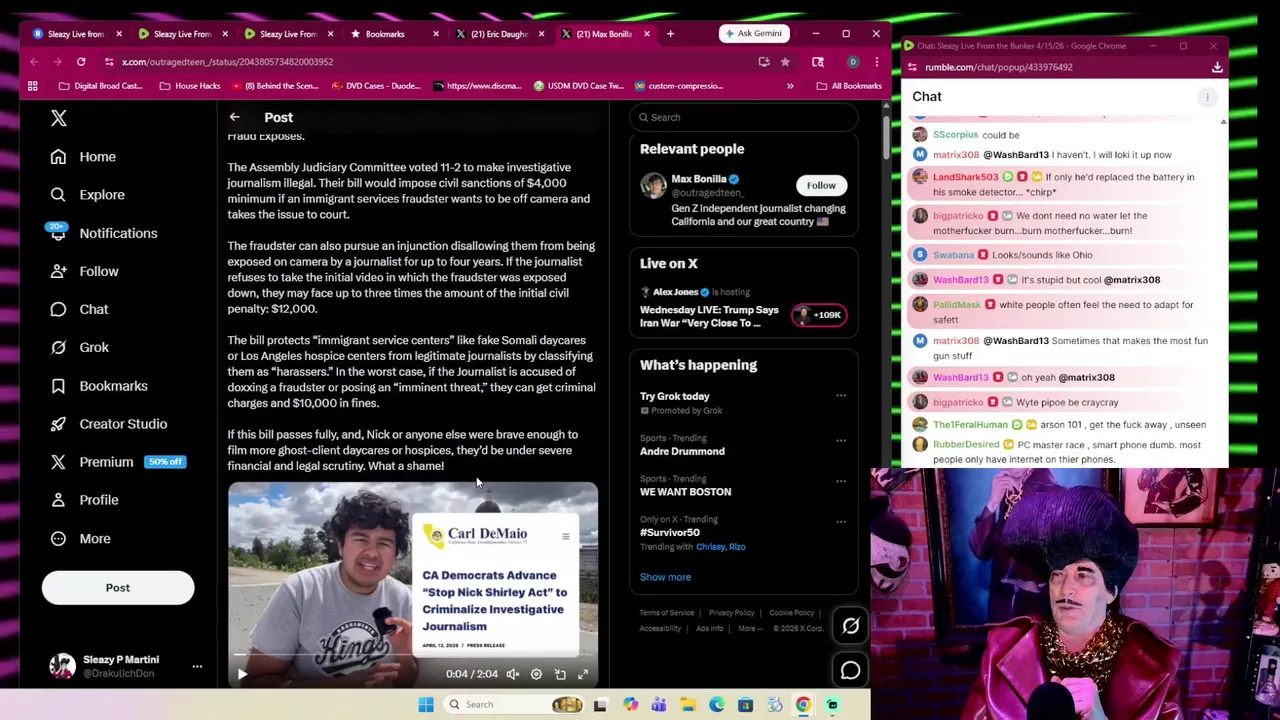Open options for #Survivor50 trend
Image resolution: width=1280 pixels, height=720 pixels.
pos(841,522)
